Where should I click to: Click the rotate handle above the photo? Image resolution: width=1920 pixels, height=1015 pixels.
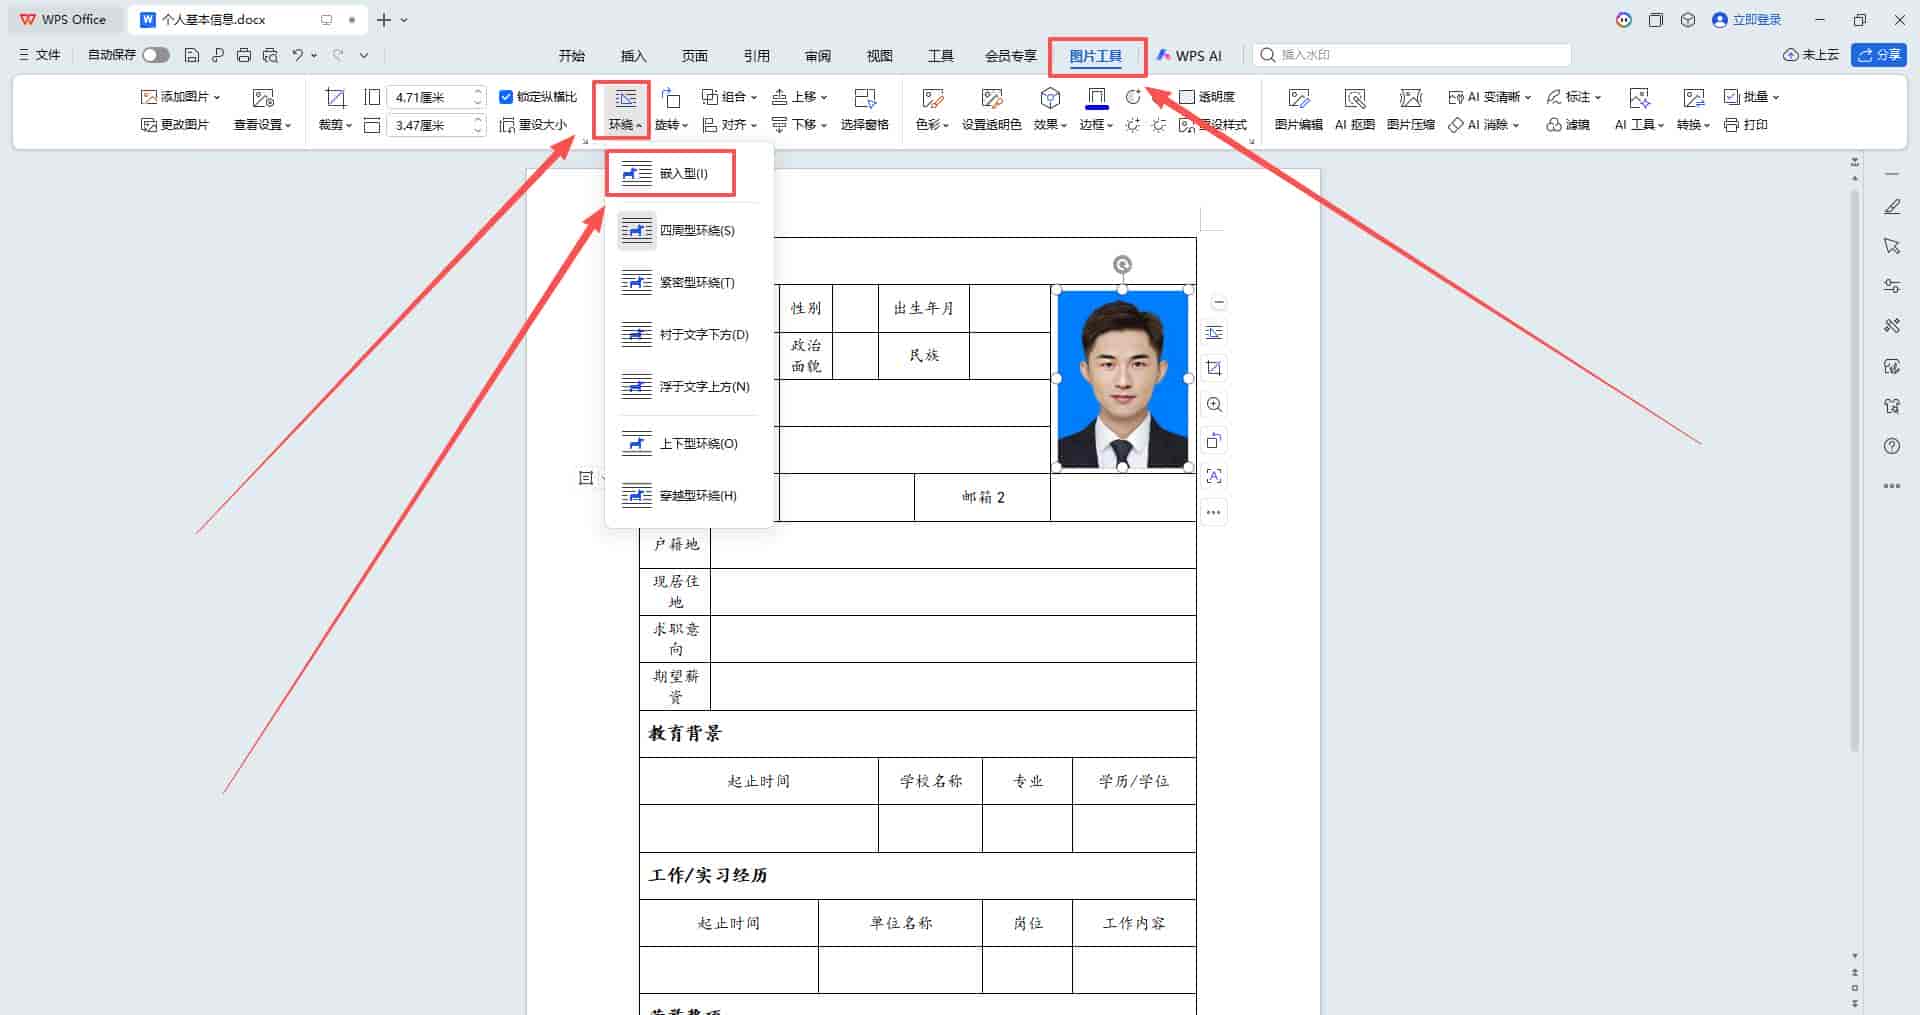[x=1122, y=265]
